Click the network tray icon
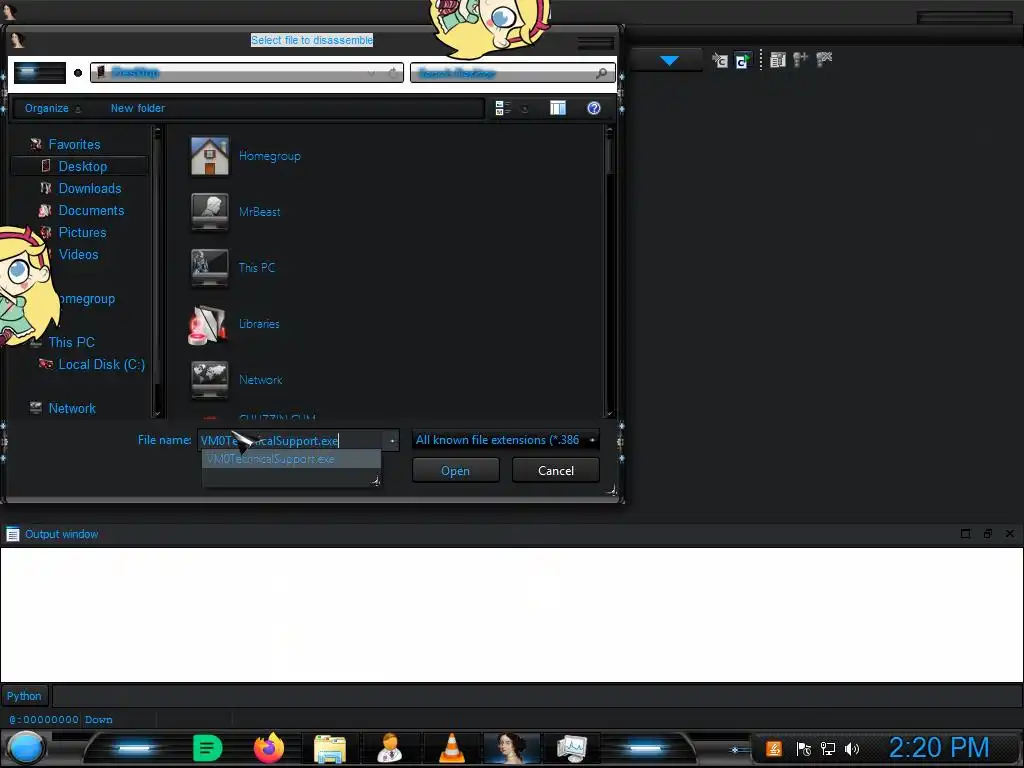1024x768 pixels. coord(827,749)
